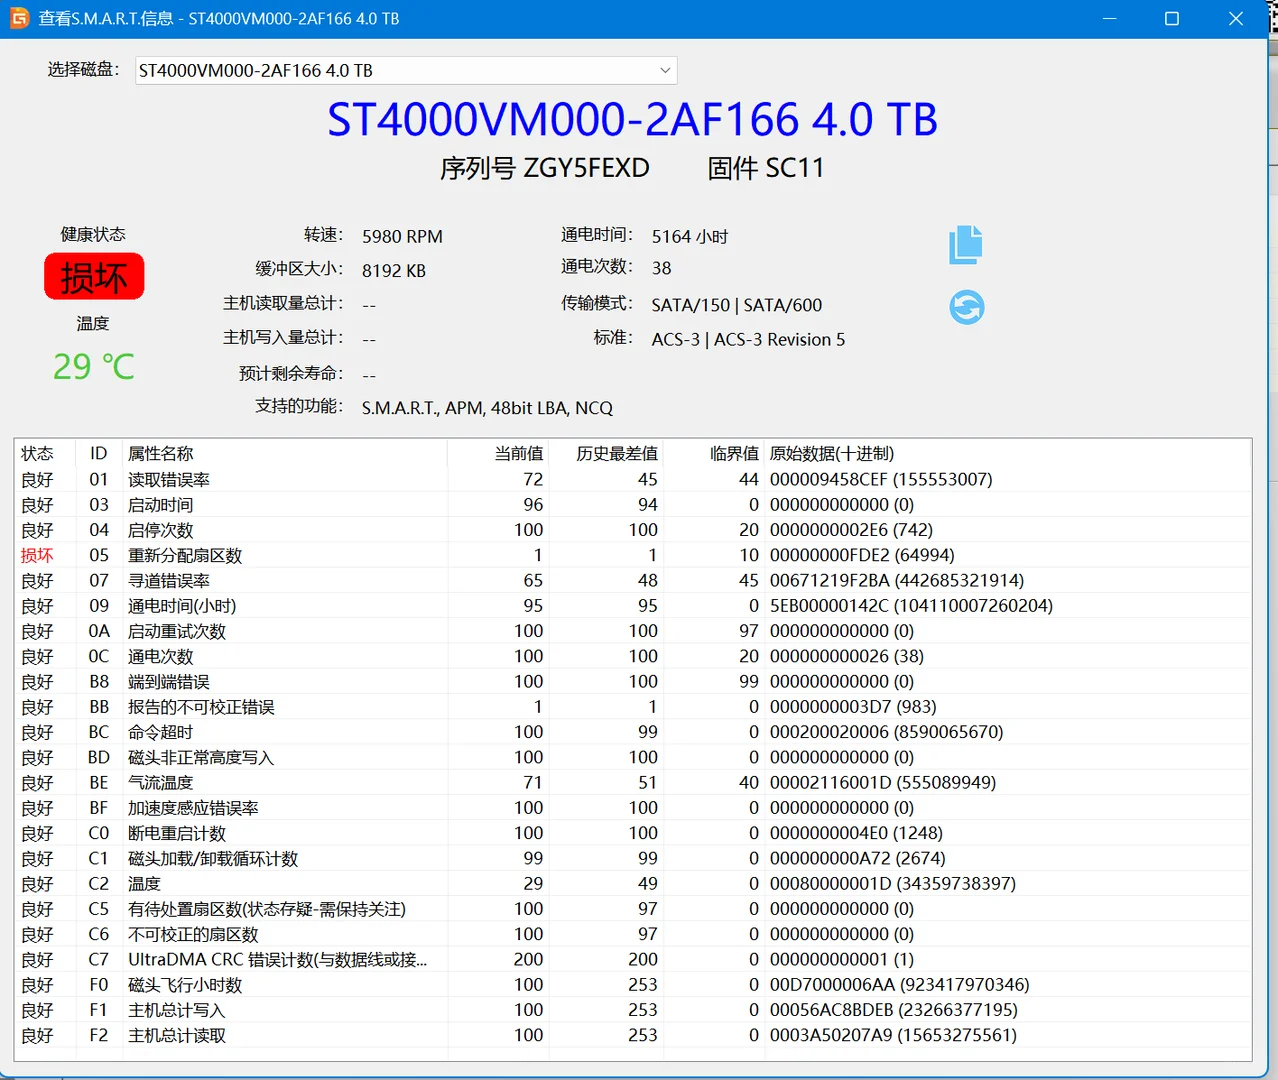Viewport: 1278px width, 1080px height.
Task: Click the app logo in title bar
Action: [19, 18]
